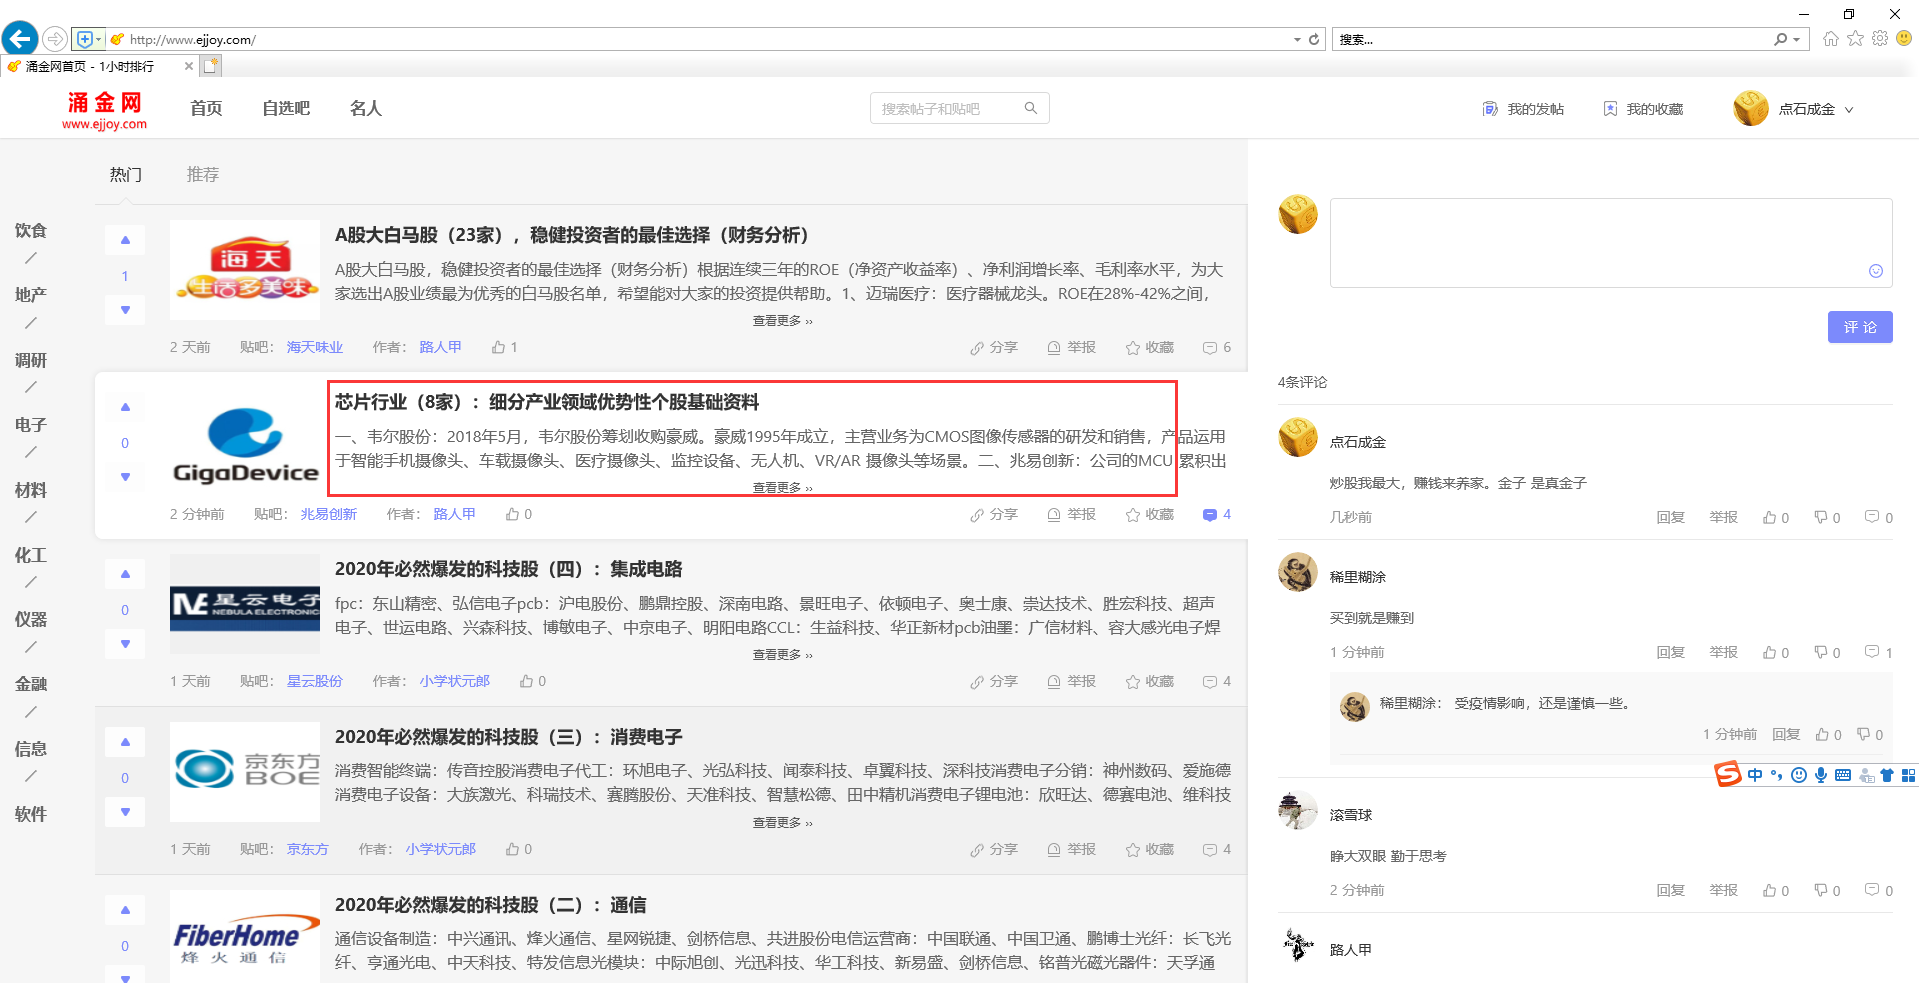The width and height of the screenshot is (1919, 983).
Task: Favorite the 集成电路 post with star
Action: pyautogui.click(x=1149, y=681)
